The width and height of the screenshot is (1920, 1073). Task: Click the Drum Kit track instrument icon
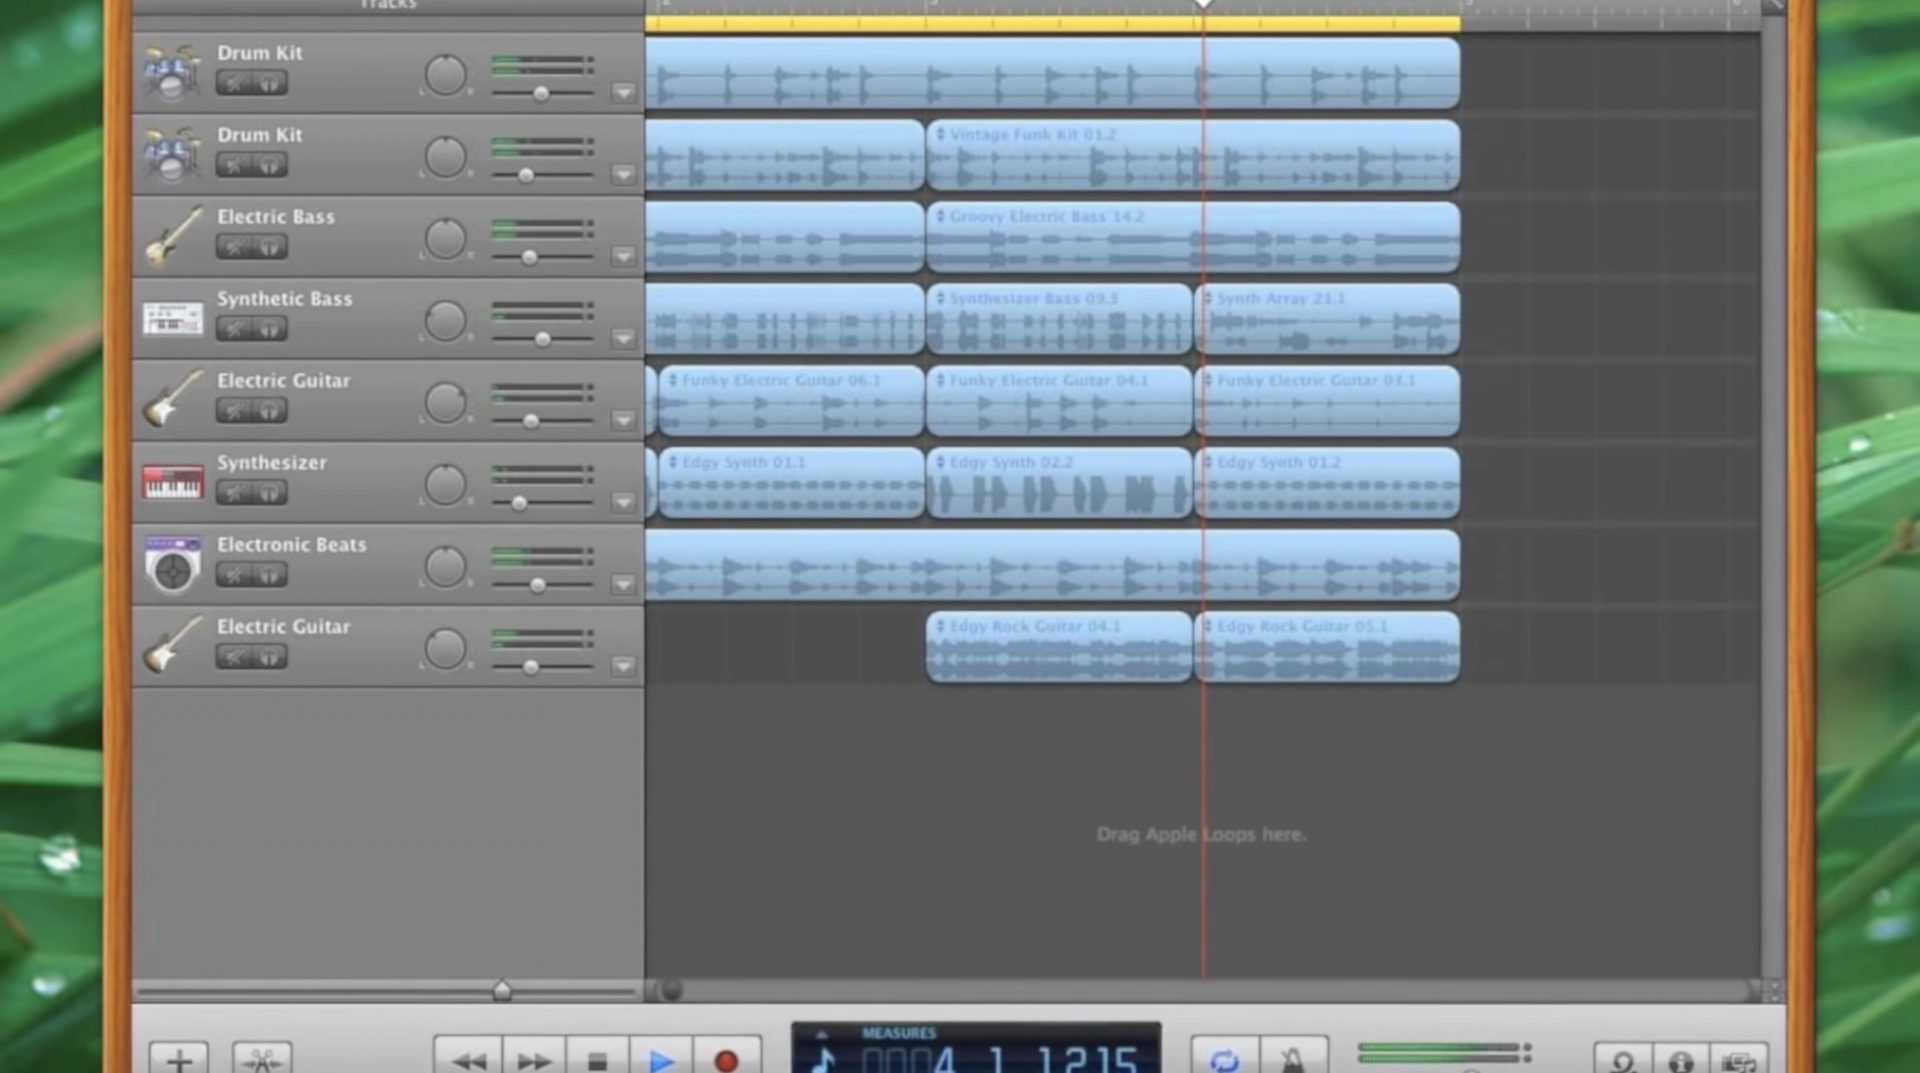click(x=172, y=72)
